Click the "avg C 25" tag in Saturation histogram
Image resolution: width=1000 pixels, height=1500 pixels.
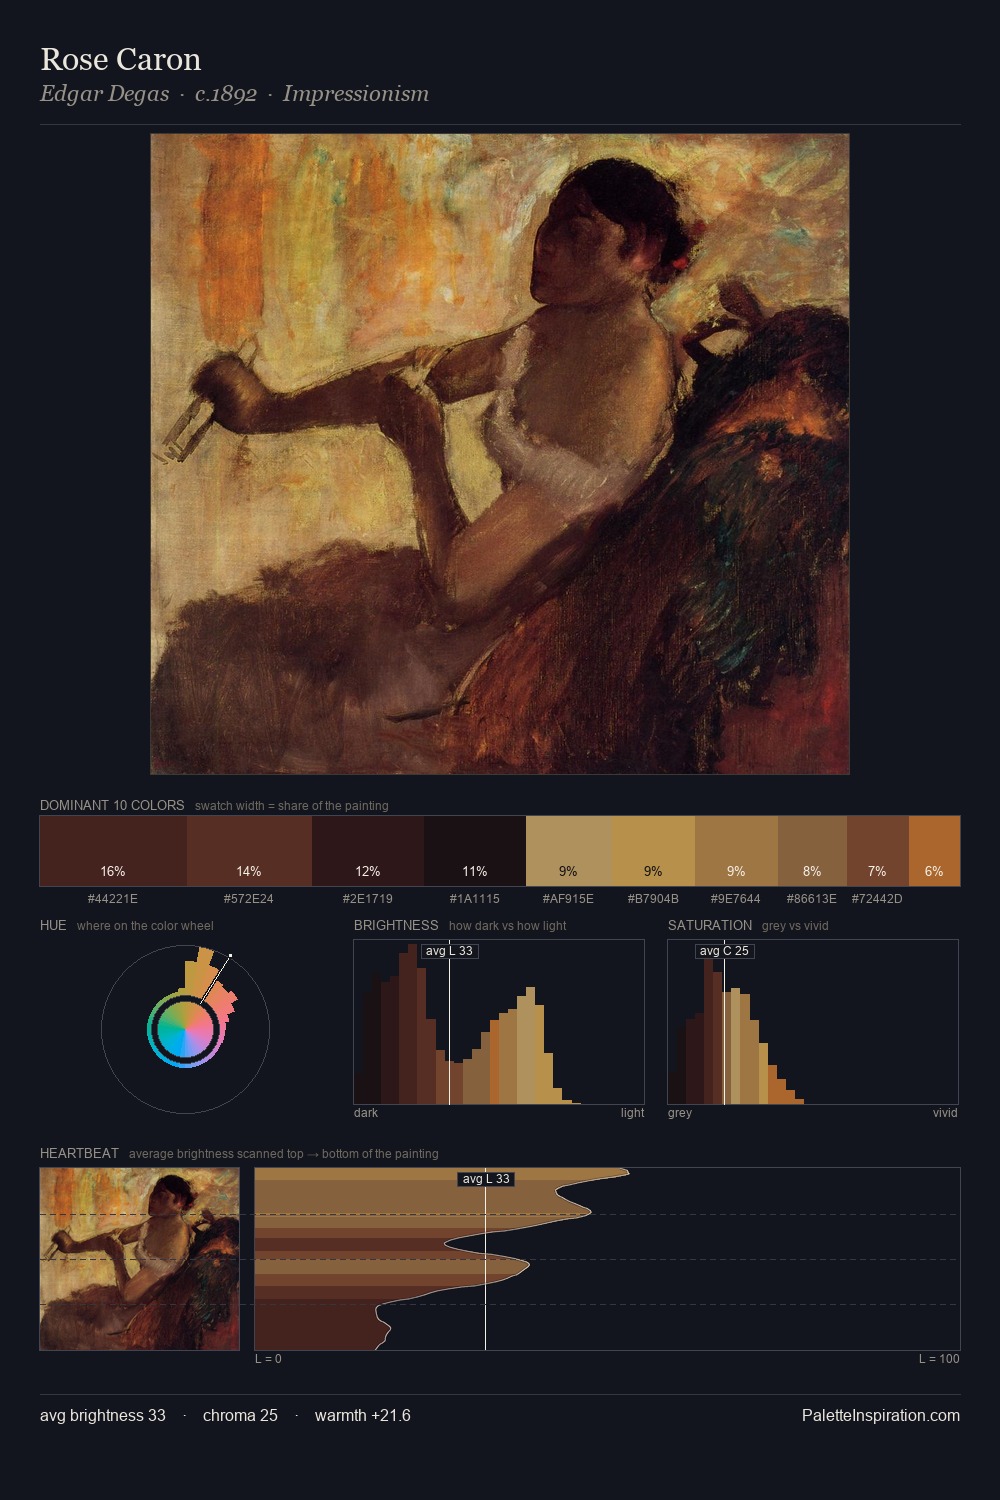point(724,951)
